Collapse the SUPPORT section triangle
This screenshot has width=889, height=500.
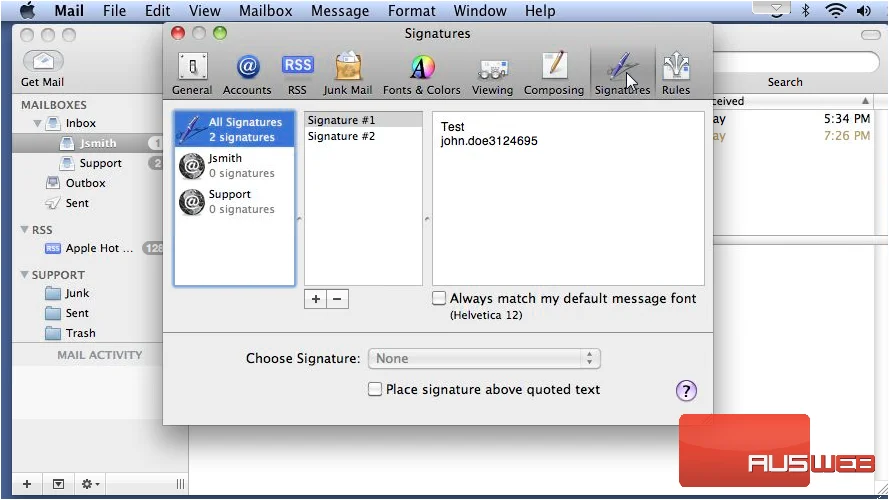pyautogui.click(x=24, y=274)
